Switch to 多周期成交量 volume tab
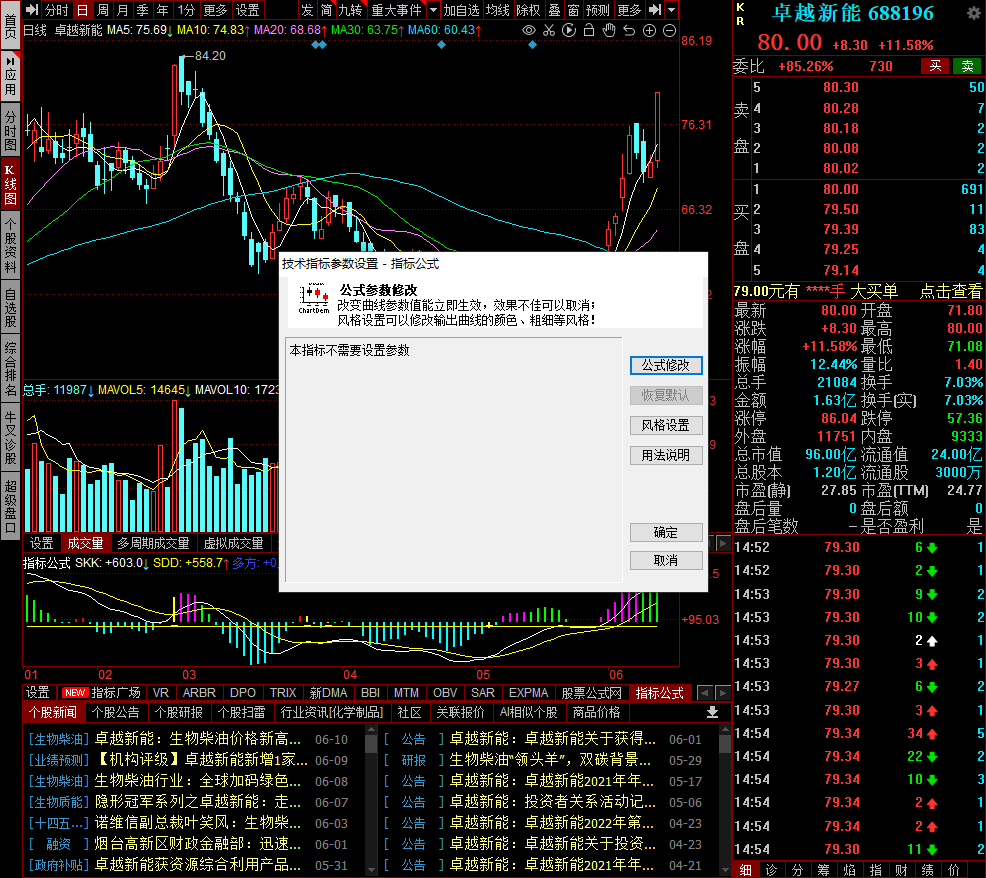Screen dimensions: 986x878 pyautogui.click(x=153, y=543)
